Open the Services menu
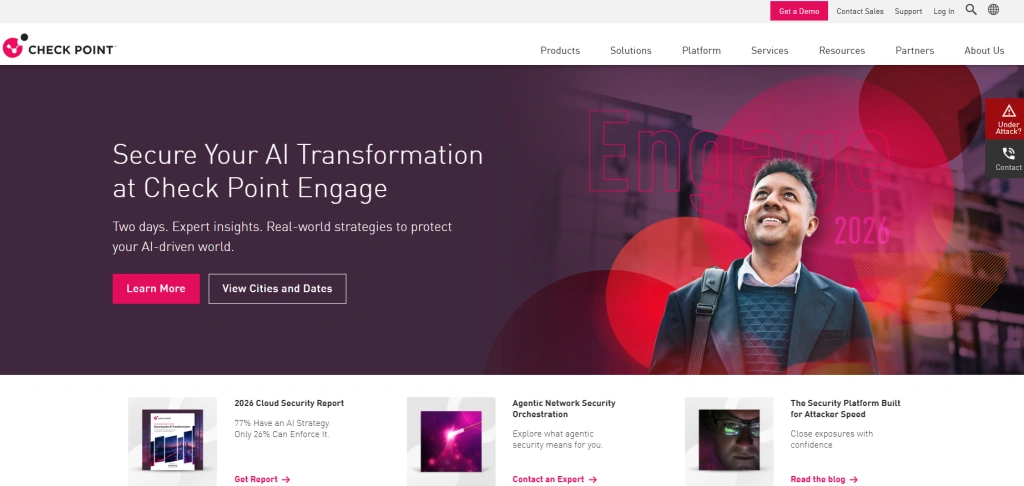 [769, 50]
